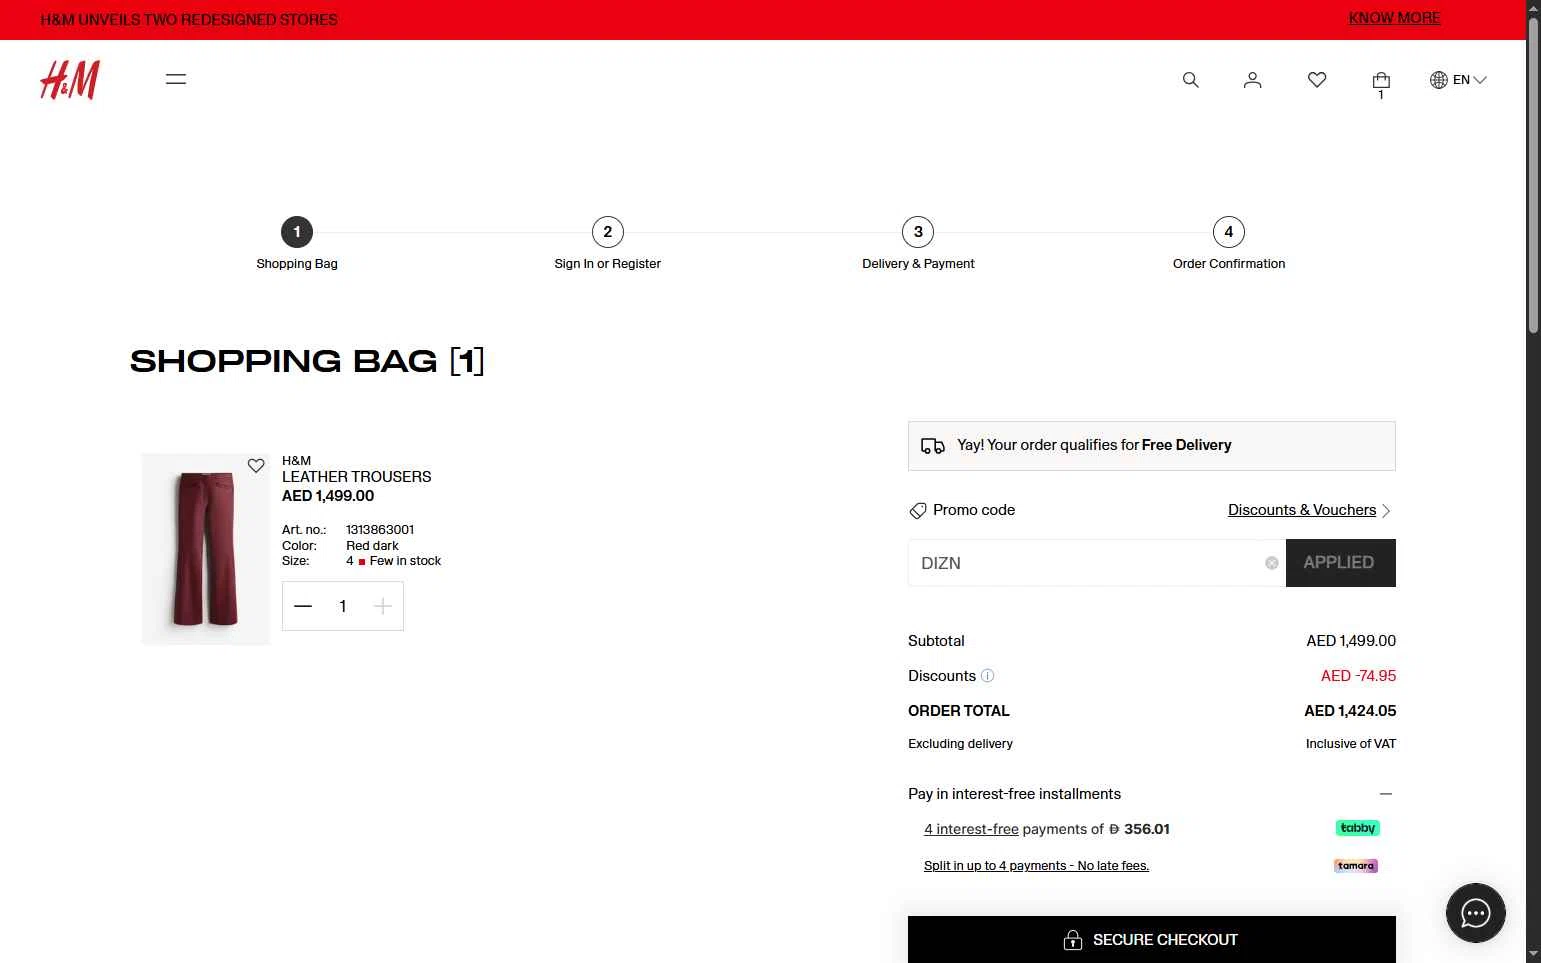This screenshot has height=963, width=1541.
Task: Click the delivery truck icon
Action: pos(933,446)
